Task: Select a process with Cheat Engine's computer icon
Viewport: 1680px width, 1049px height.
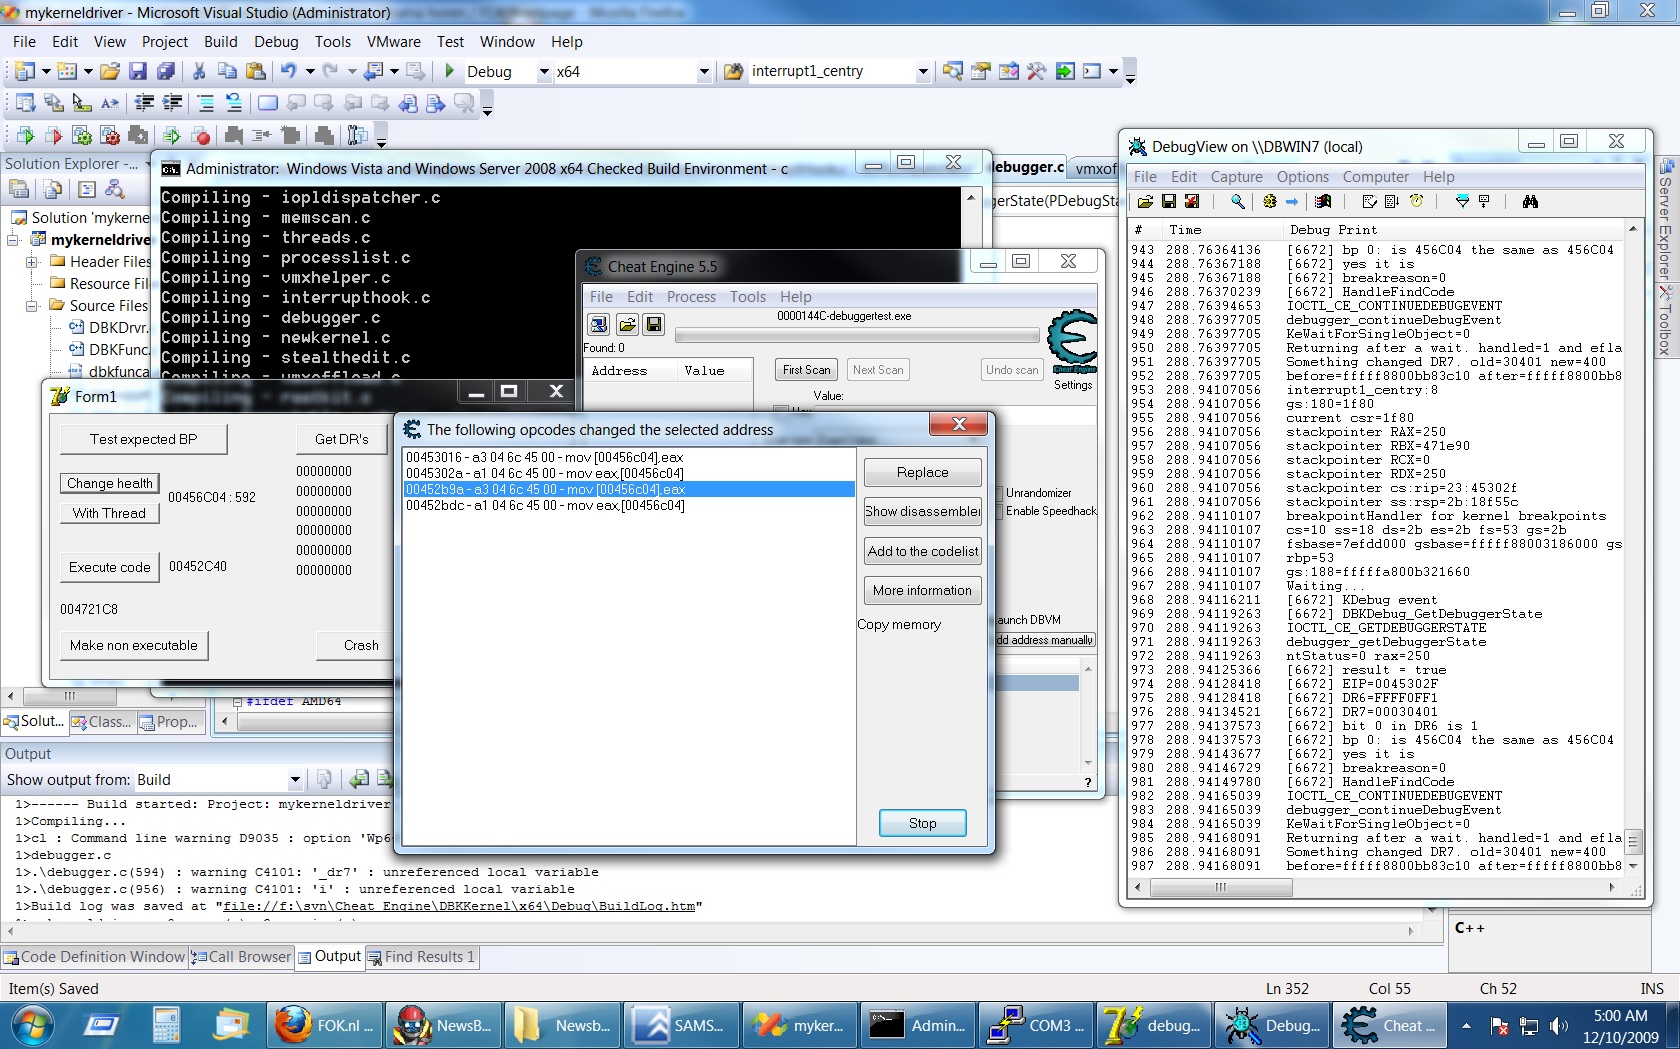Action: click(598, 324)
